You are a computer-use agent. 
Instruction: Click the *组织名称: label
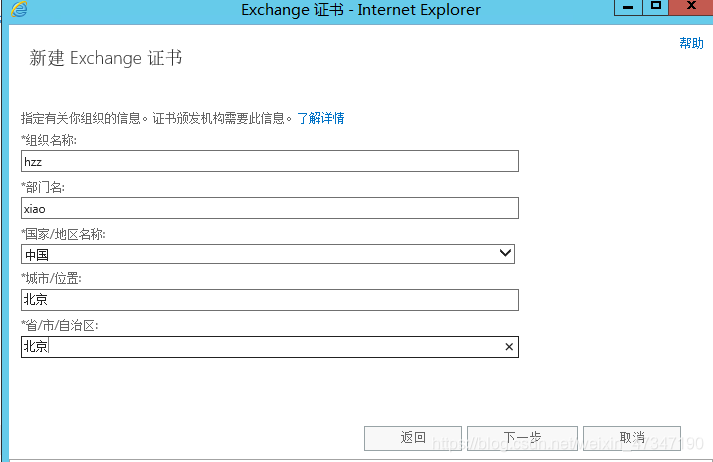tap(49, 140)
